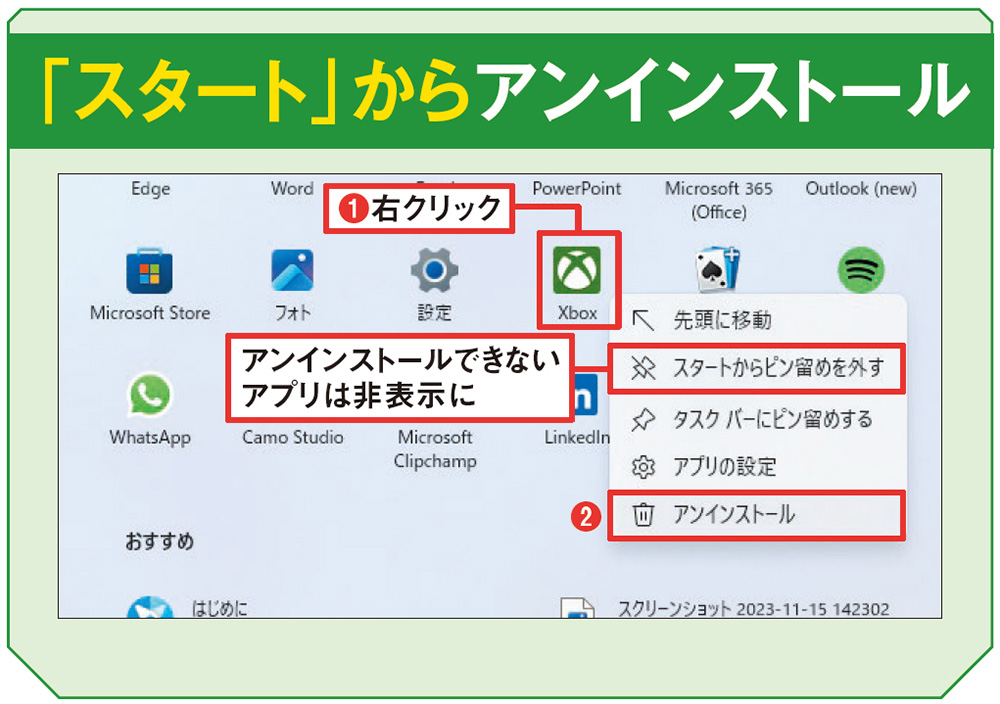Choose 先頭に移動 in the context menu

pos(757,319)
